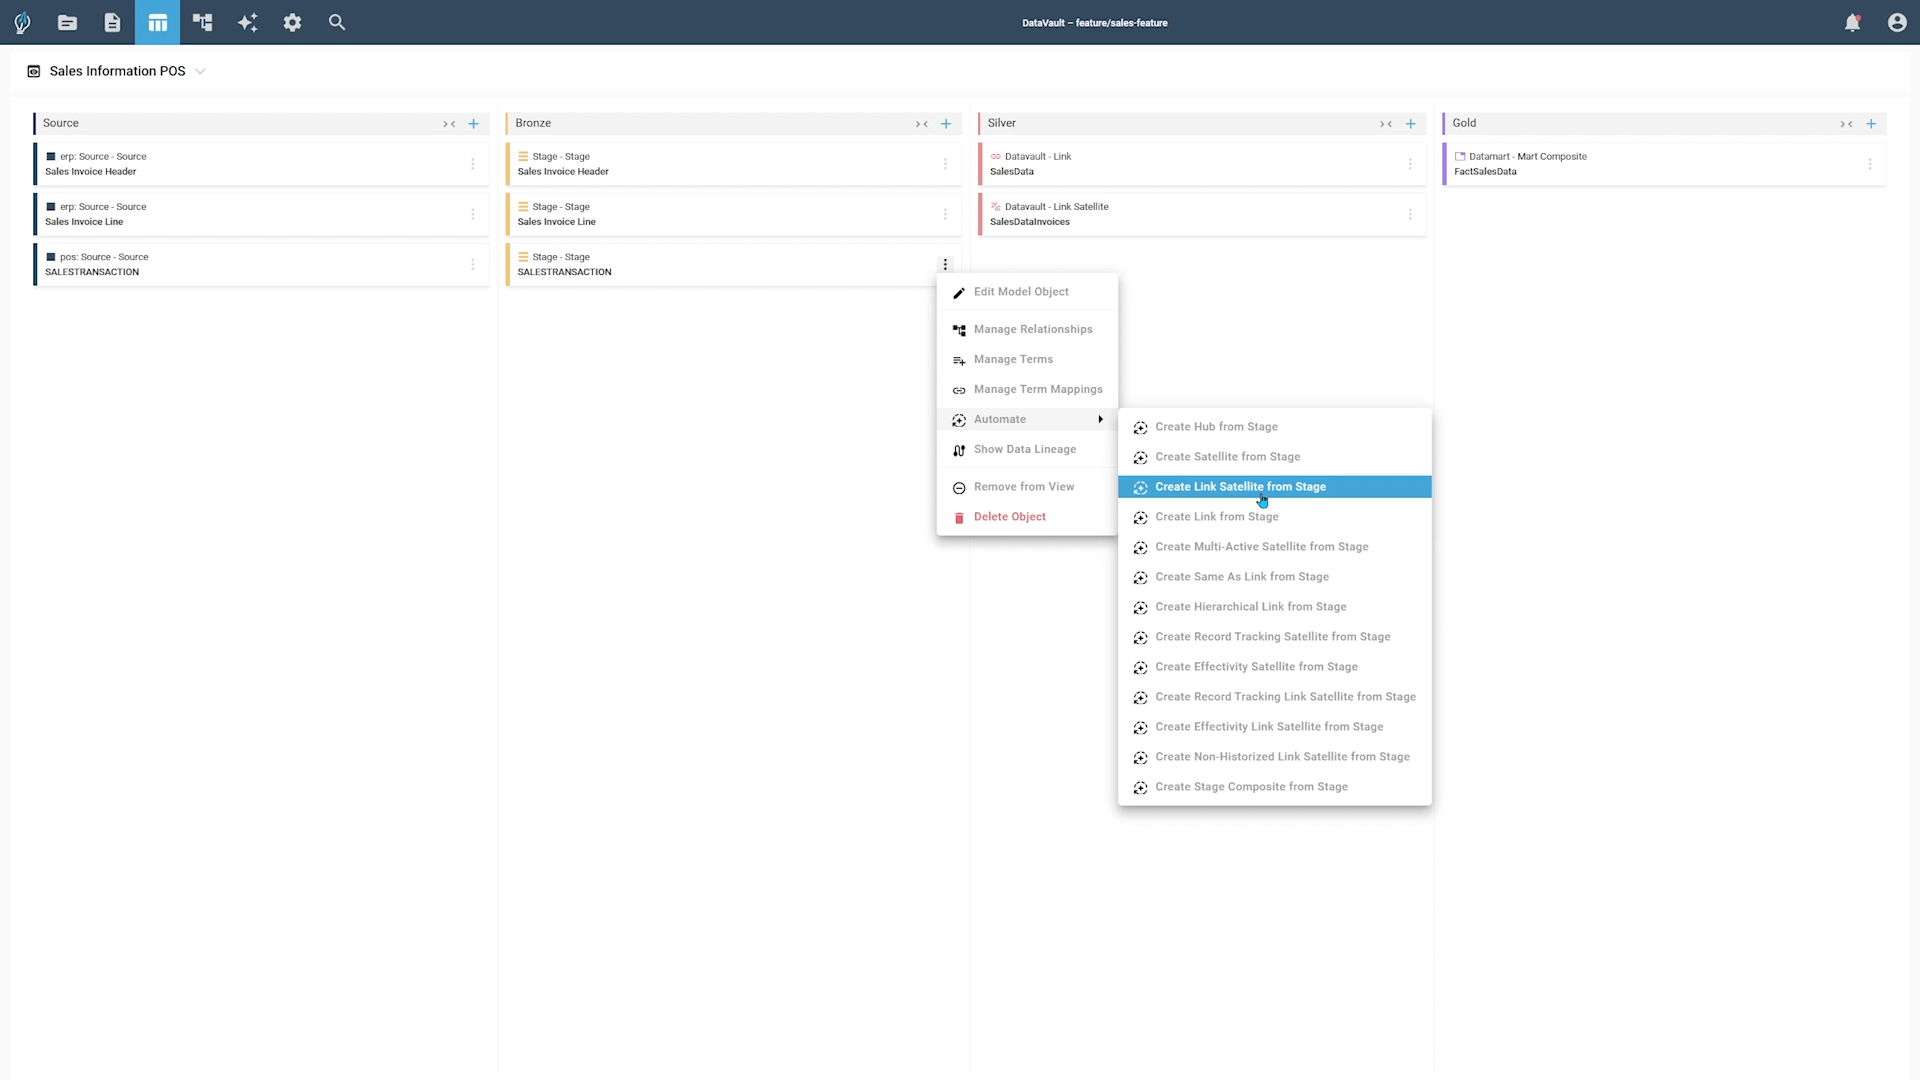Open the settings gear icon
The height and width of the screenshot is (1080, 1920).
292,22
